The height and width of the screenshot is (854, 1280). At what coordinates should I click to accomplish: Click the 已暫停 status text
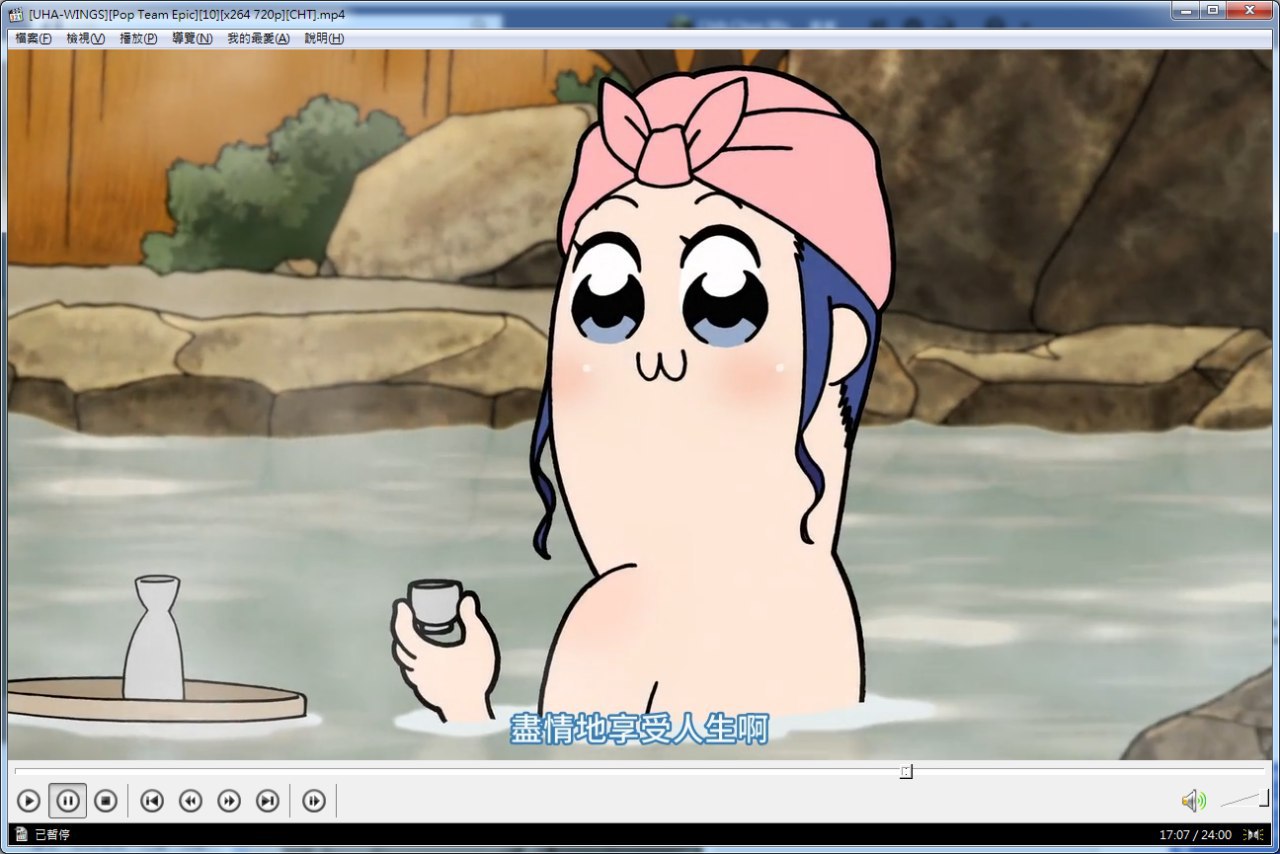(52, 834)
